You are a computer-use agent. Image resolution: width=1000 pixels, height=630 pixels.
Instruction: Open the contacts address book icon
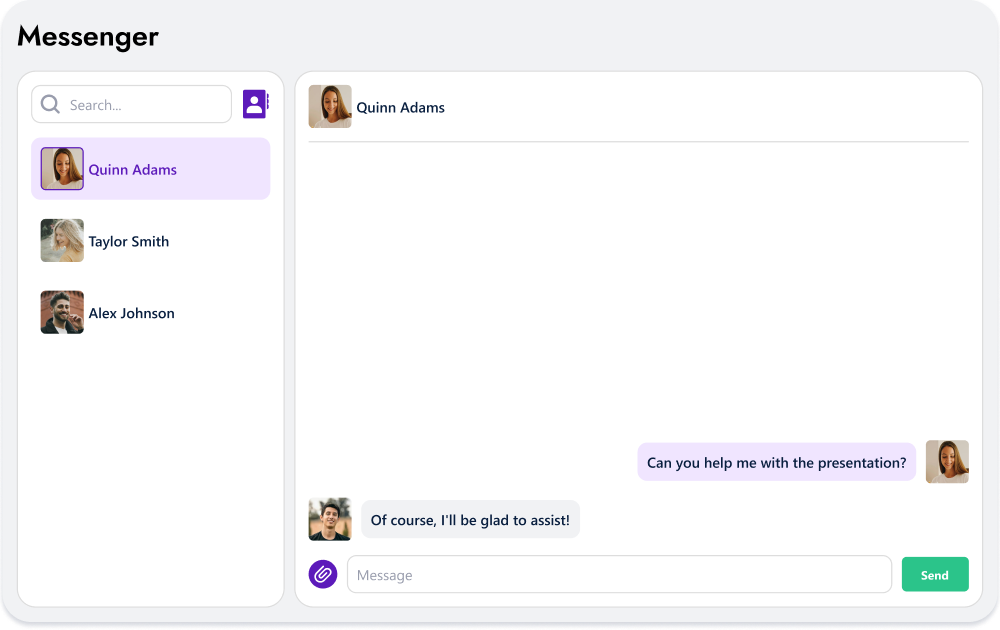coord(255,103)
